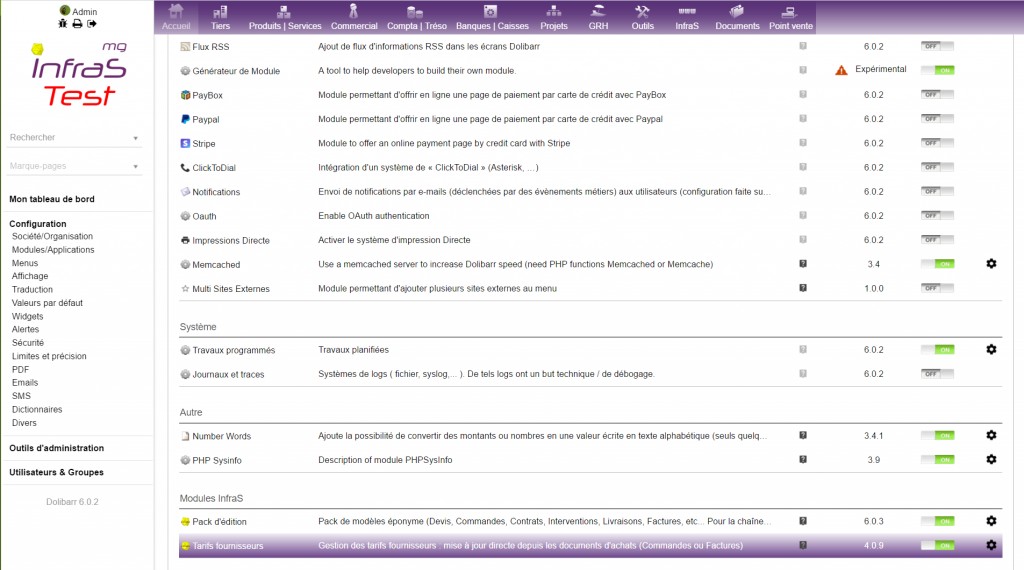Image resolution: width=1024 pixels, height=570 pixels.
Task: Click the Oauth module name
Action: click(x=204, y=216)
